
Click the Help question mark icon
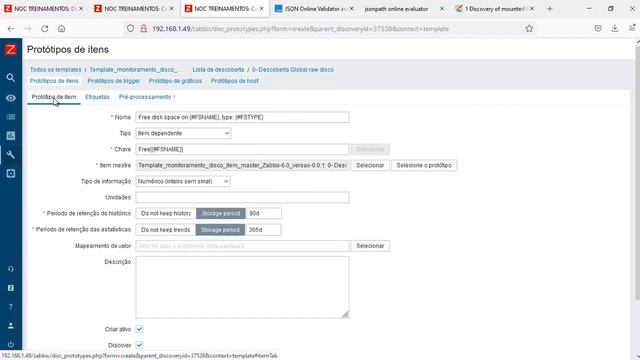tap(11, 307)
